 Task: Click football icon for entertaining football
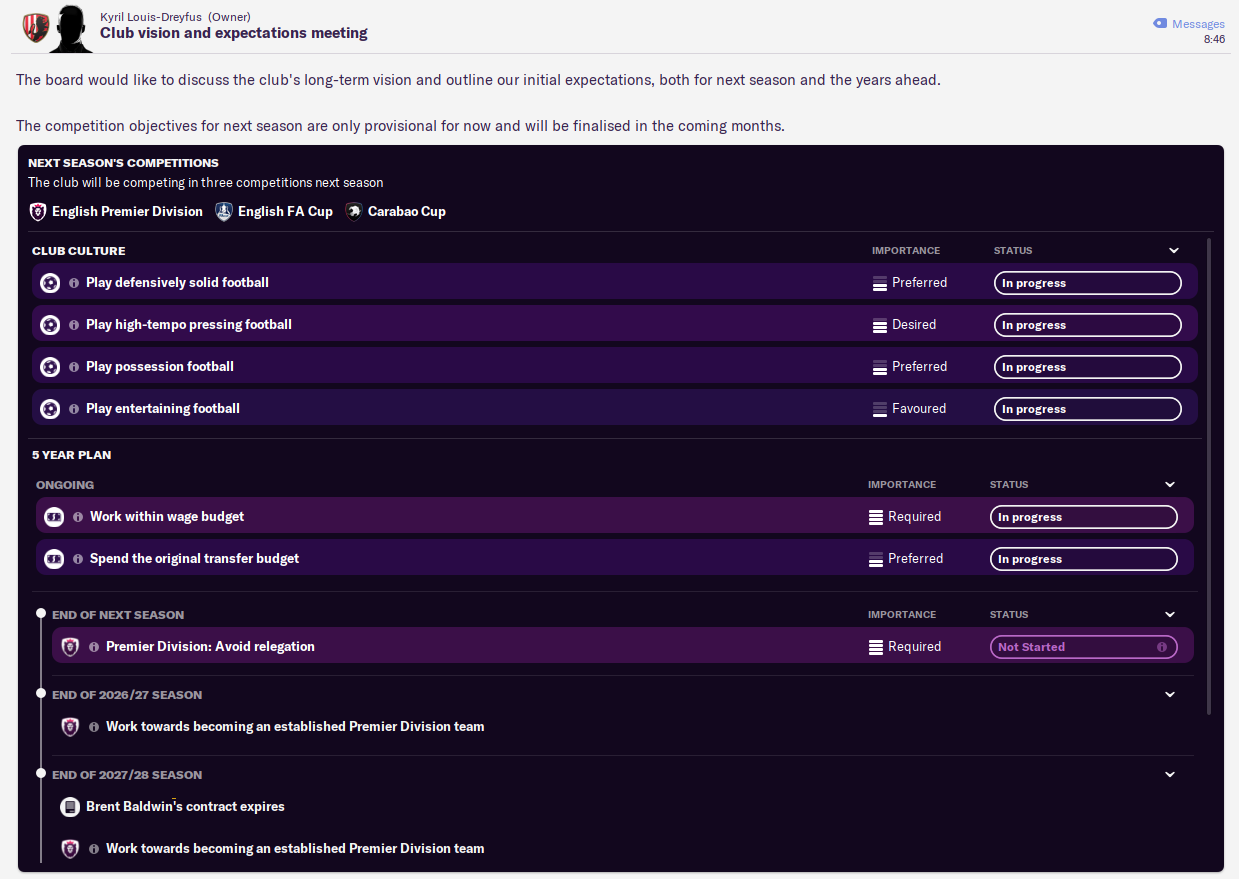[50, 409]
